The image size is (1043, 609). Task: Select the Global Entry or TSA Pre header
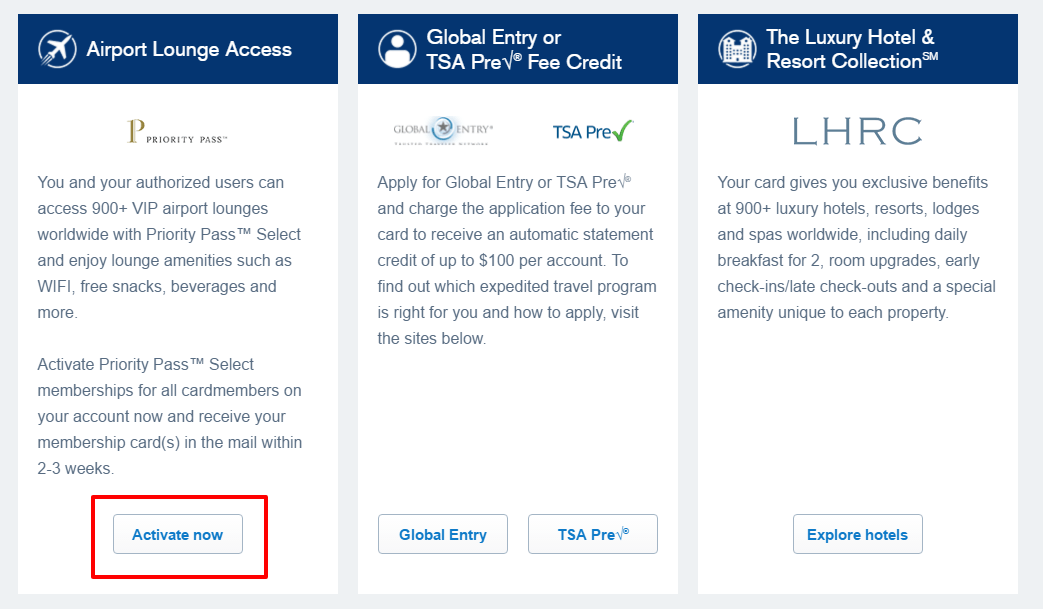pyautogui.click(x=517, y=48)
